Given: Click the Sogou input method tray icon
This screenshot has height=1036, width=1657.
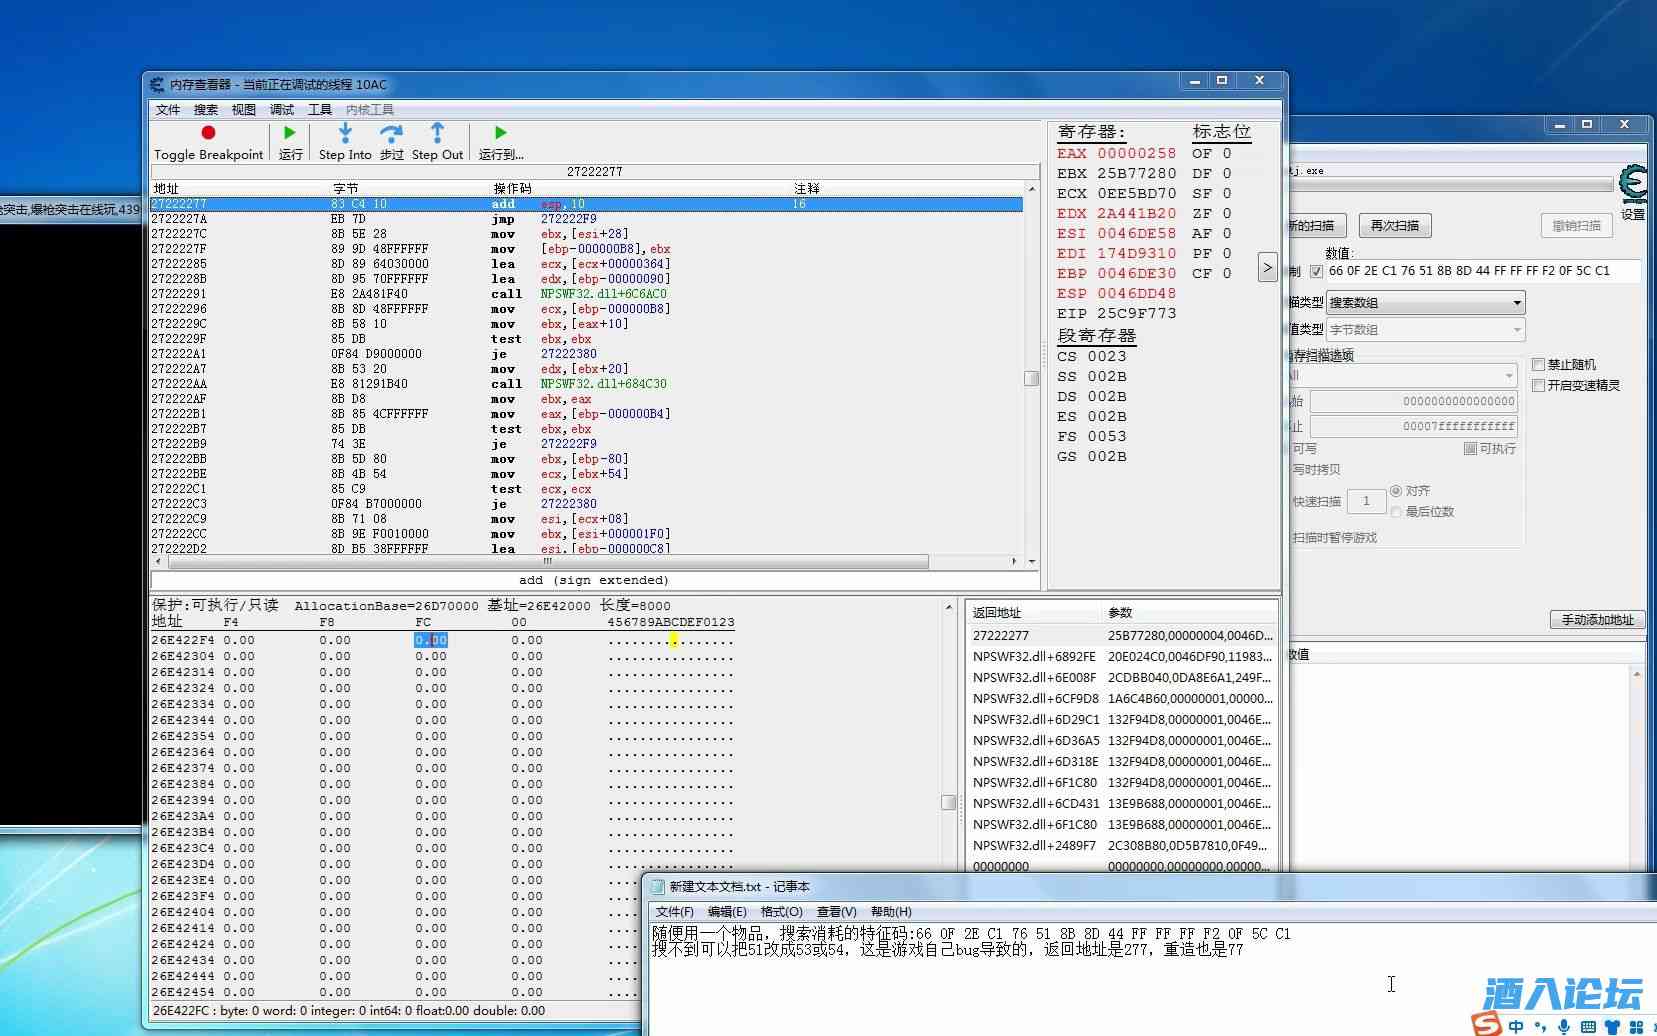Looking at the screenshot, I should [1487, 1024].
